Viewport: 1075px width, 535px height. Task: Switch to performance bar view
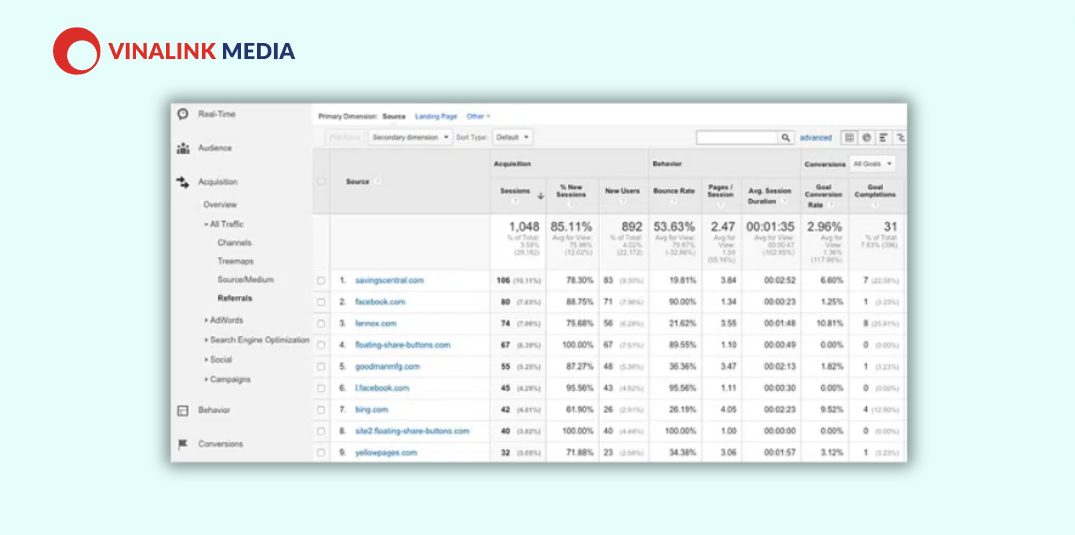(884, 137)
